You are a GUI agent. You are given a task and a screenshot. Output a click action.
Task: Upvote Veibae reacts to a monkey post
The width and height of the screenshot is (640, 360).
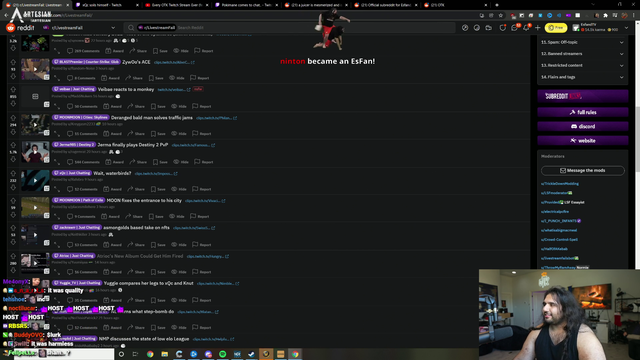pyautogui.click(x=13, y=89)
